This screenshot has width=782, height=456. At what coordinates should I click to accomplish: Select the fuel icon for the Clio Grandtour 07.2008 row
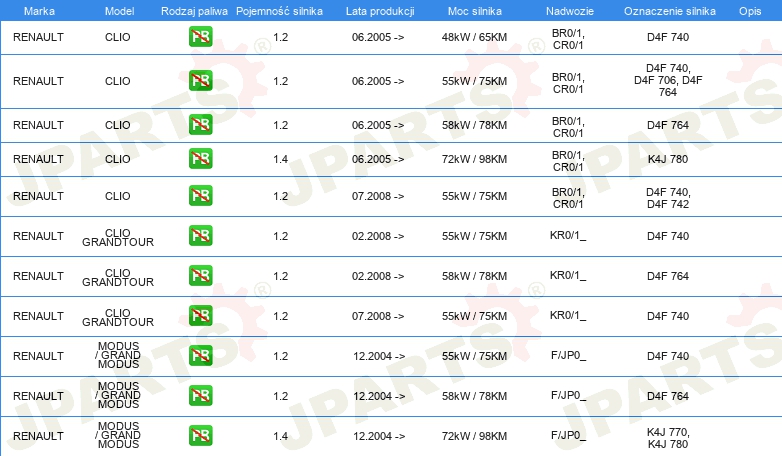[x=200, y=315]
